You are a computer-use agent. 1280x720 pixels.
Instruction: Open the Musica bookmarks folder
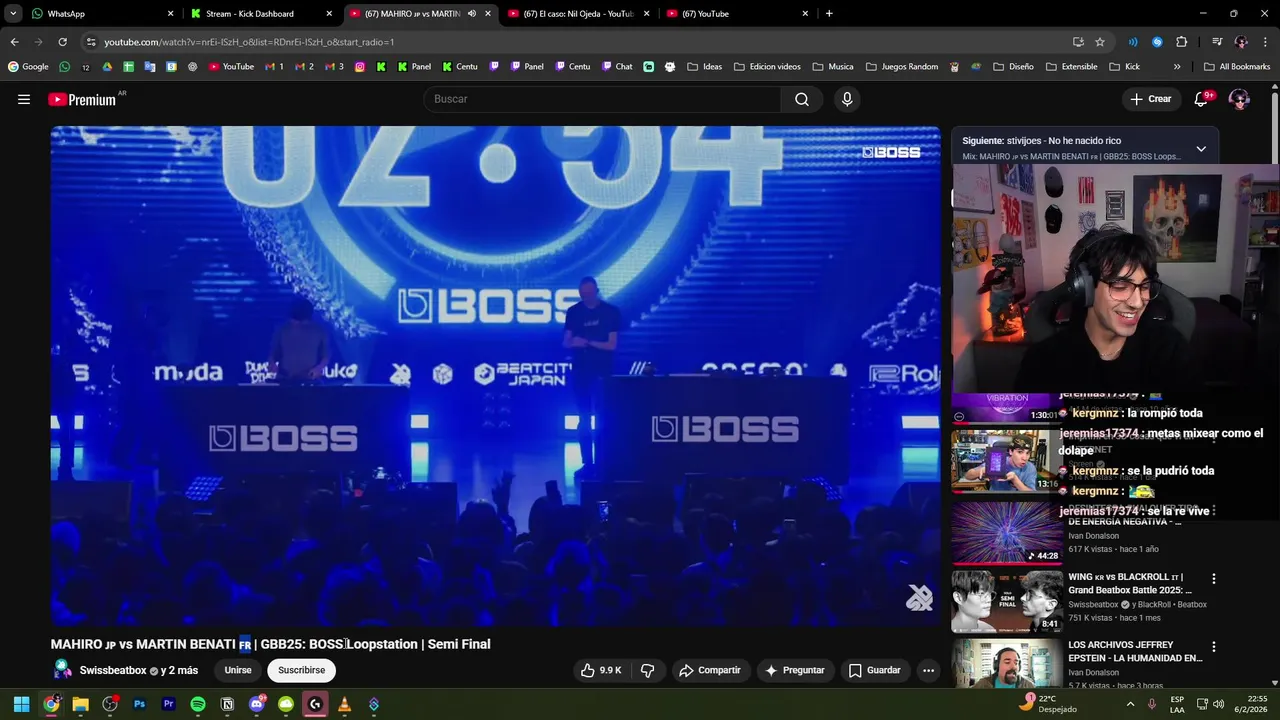(833, 67)
